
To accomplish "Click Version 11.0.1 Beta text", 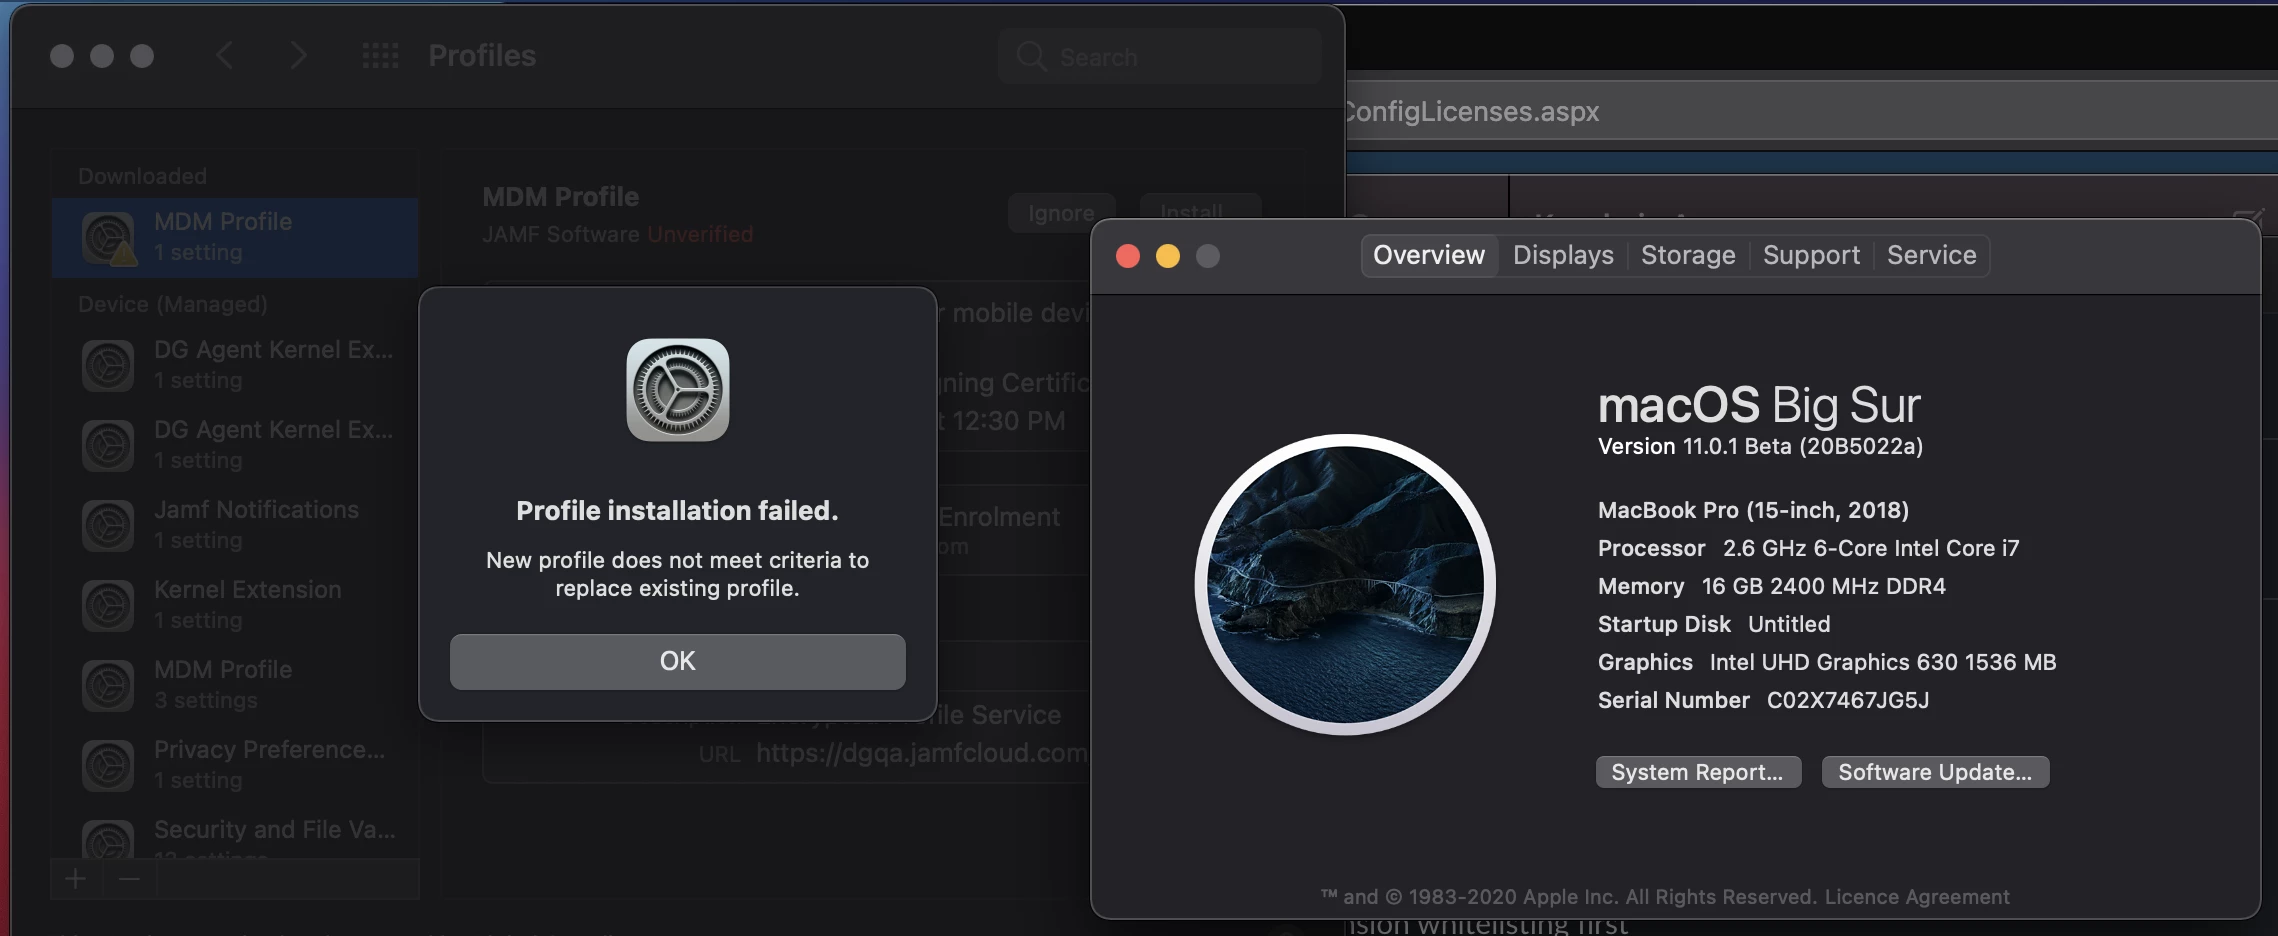I will [1760, 446].
